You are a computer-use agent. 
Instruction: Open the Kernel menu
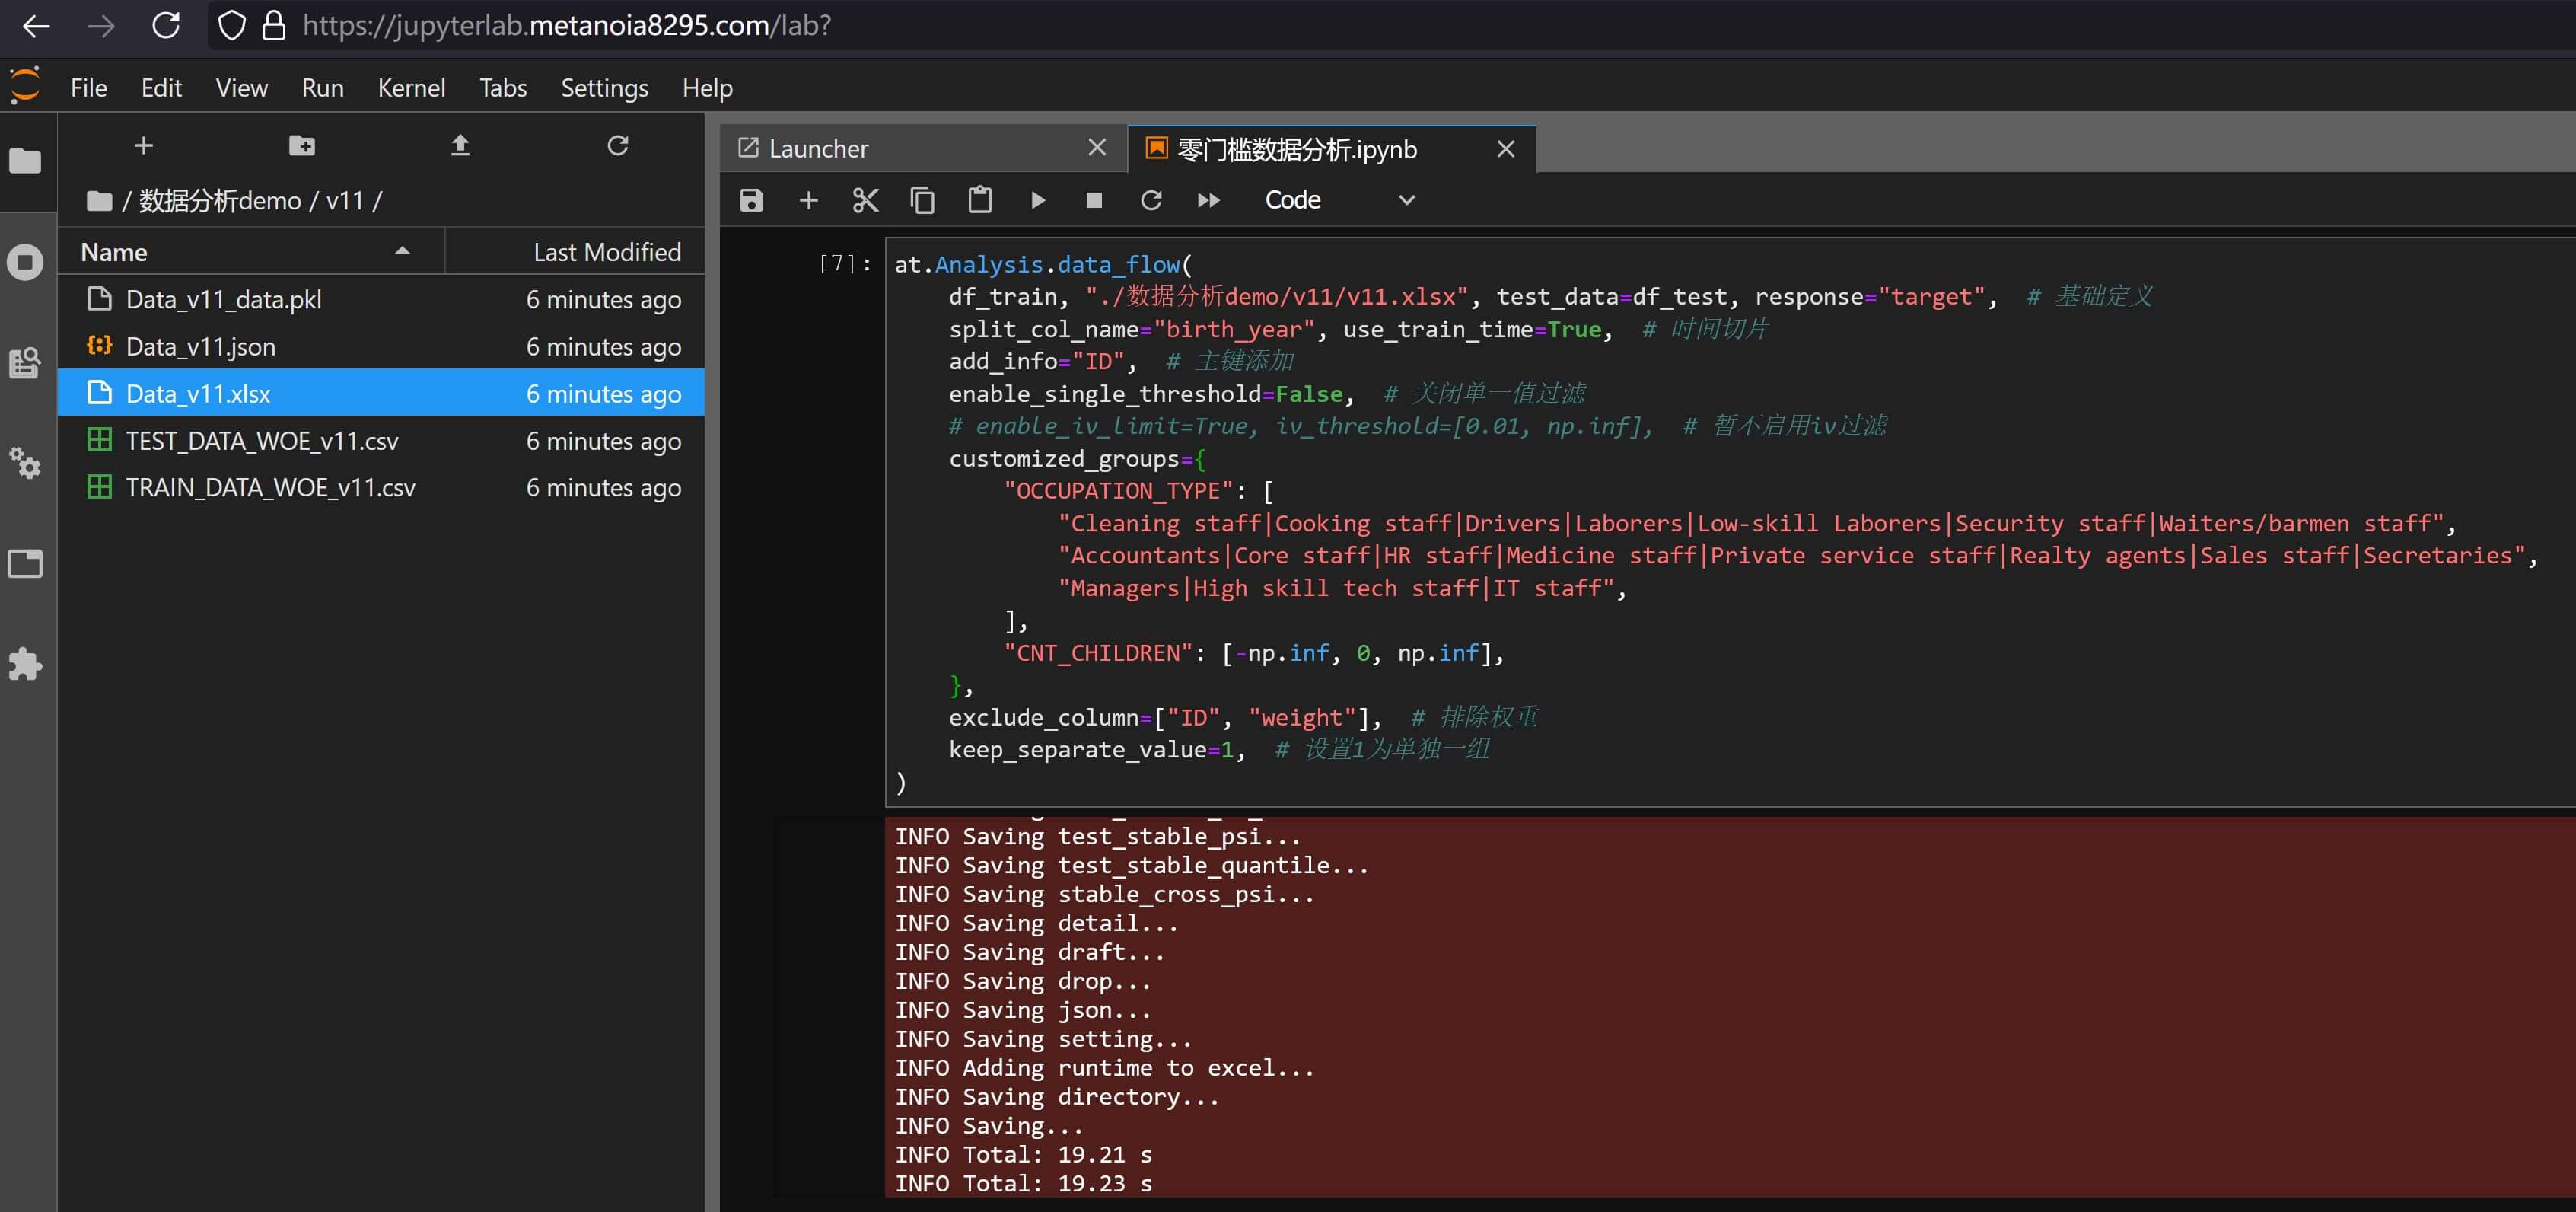coord(411,88)
